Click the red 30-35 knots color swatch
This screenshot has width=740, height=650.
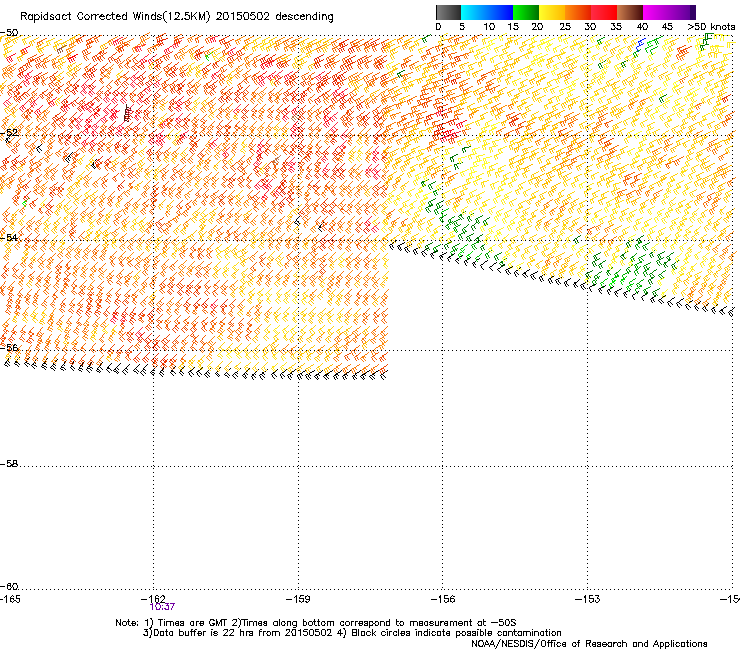click(x=604, y=12)
